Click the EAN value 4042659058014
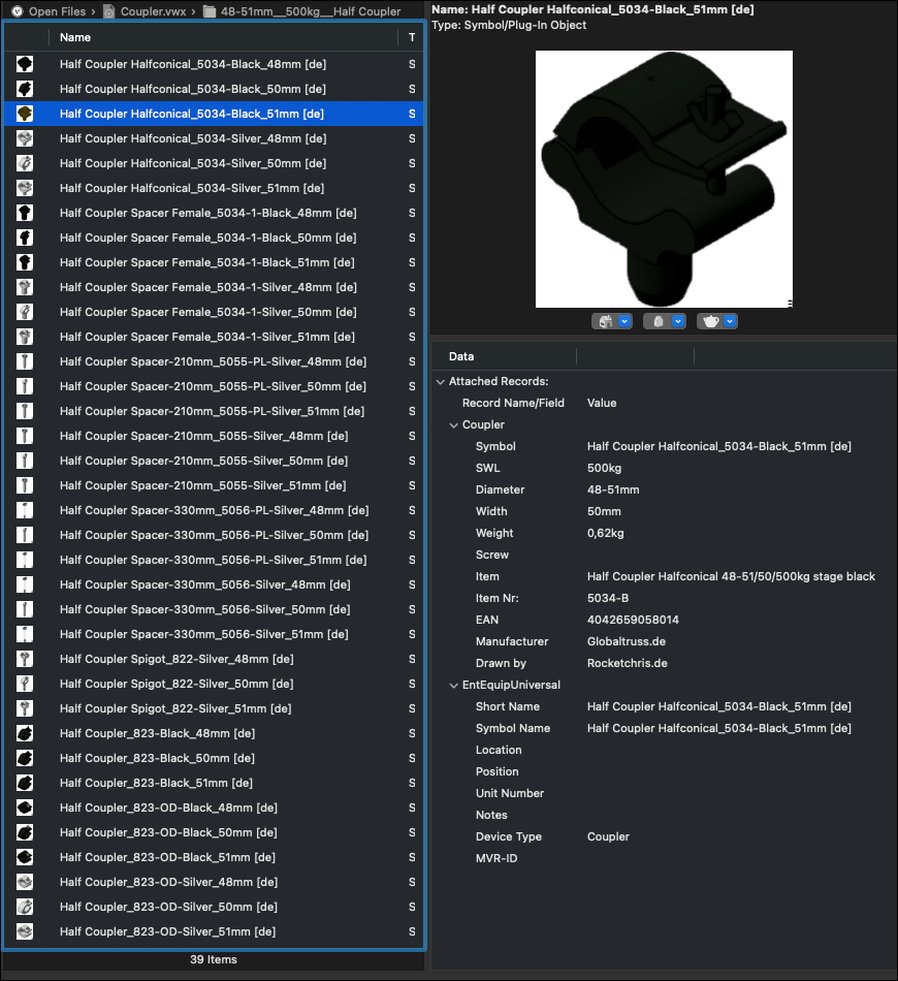The height and width of the screenshot is (981, 898). [633, 620]
